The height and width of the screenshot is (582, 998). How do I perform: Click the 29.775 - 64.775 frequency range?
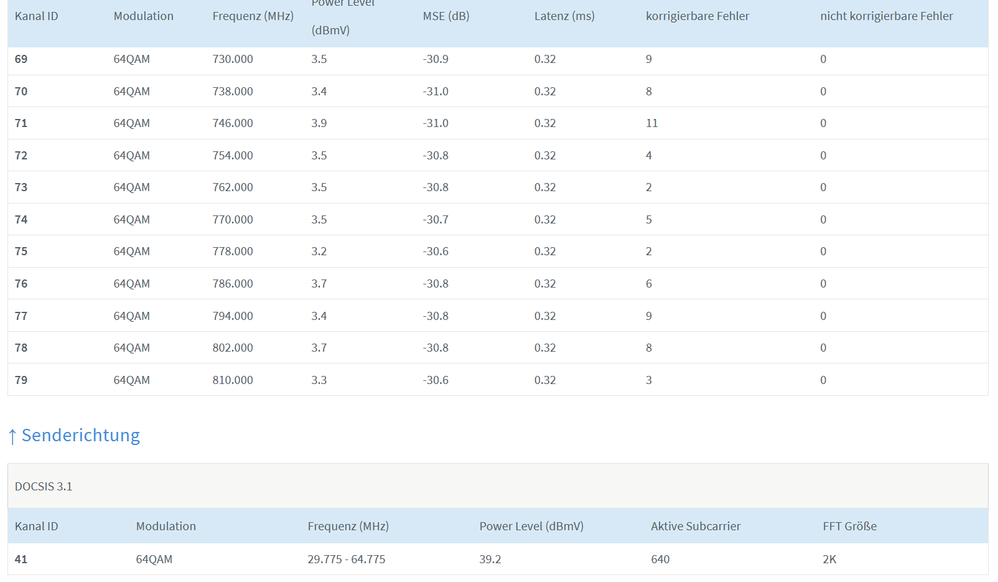coord(346,559)
